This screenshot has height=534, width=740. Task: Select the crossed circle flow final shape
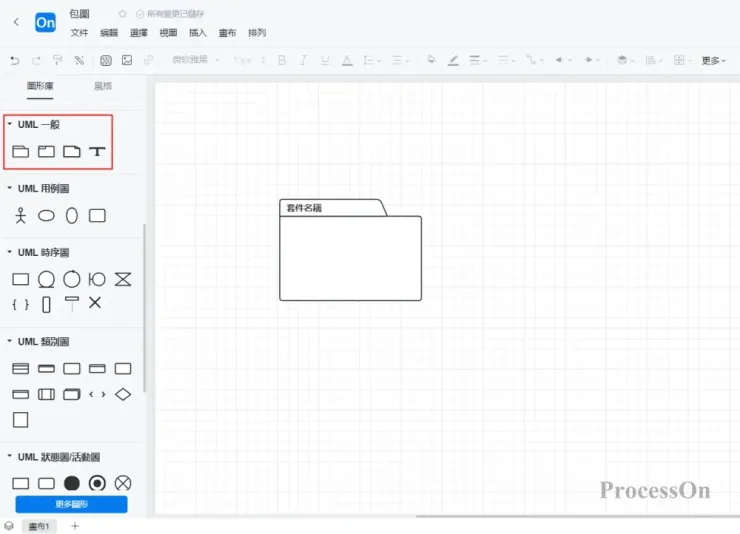point(123,483)
